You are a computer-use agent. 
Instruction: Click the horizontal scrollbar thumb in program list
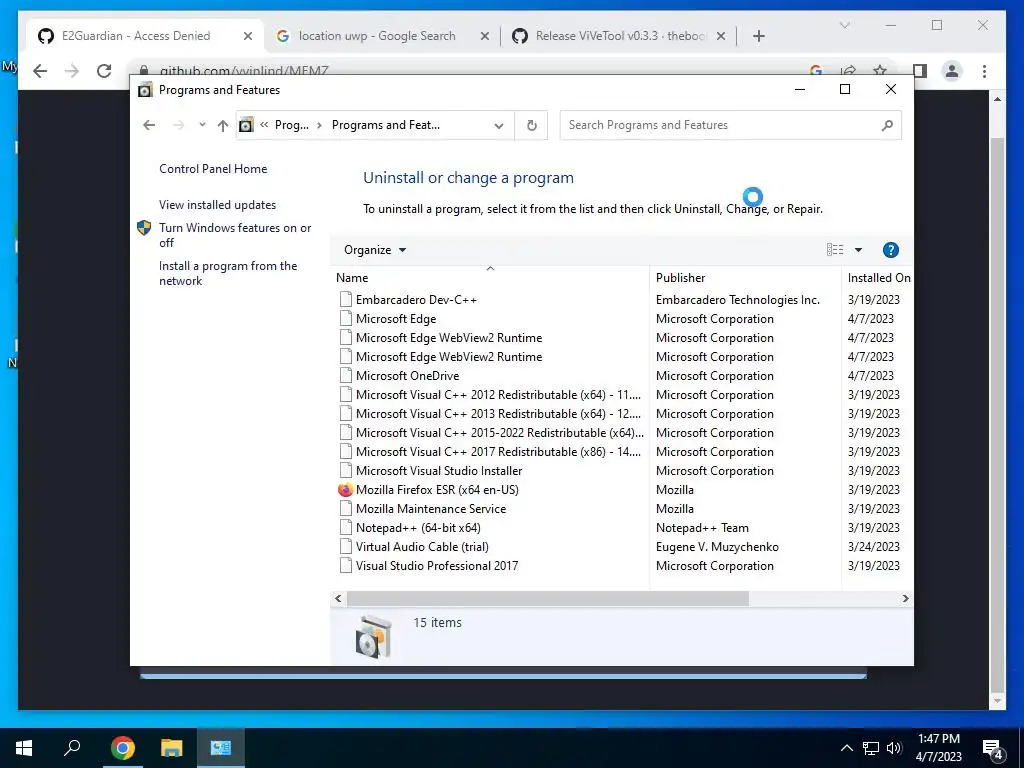pyautogui.click(x=547, y=598)
